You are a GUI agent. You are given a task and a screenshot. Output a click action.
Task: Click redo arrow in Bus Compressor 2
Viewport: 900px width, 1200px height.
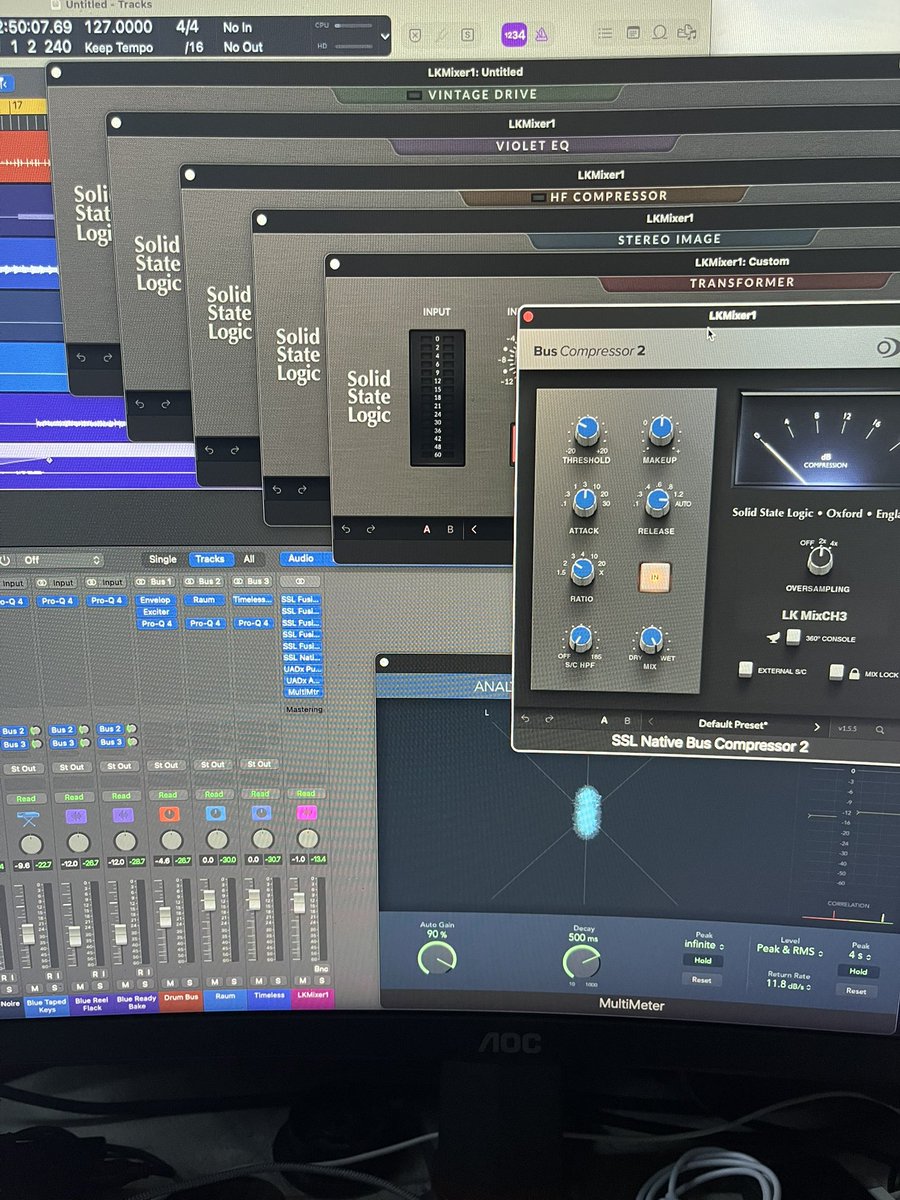[550, 720]
